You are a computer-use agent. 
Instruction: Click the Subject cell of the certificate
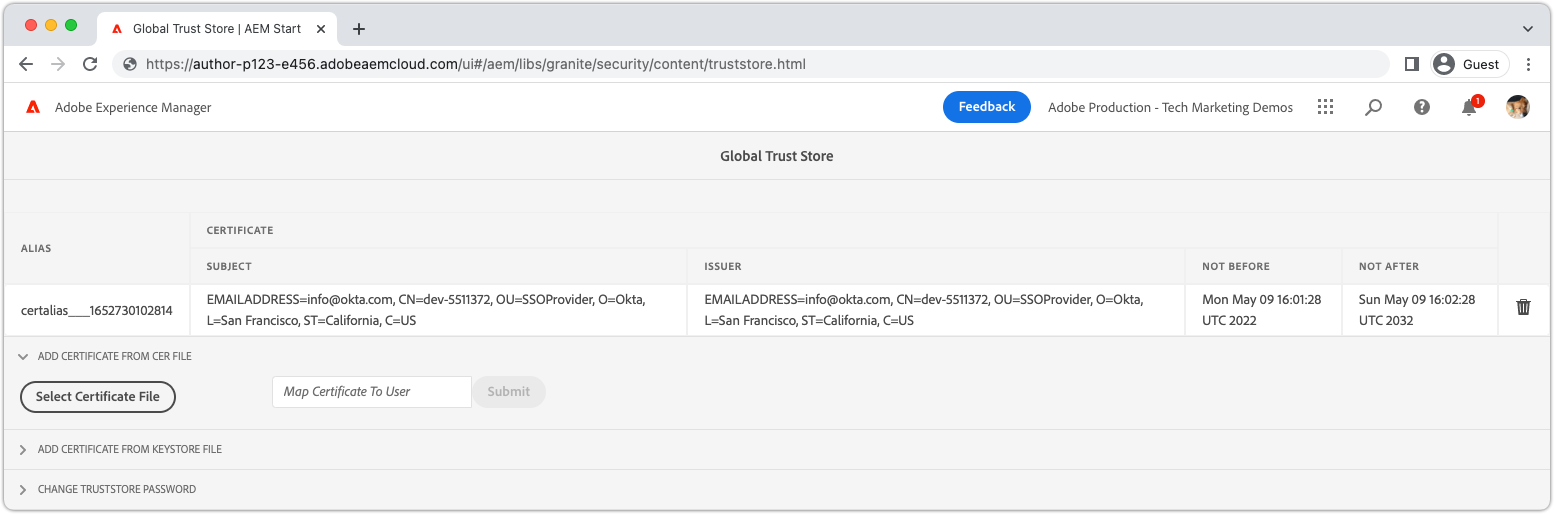[439, 310]
